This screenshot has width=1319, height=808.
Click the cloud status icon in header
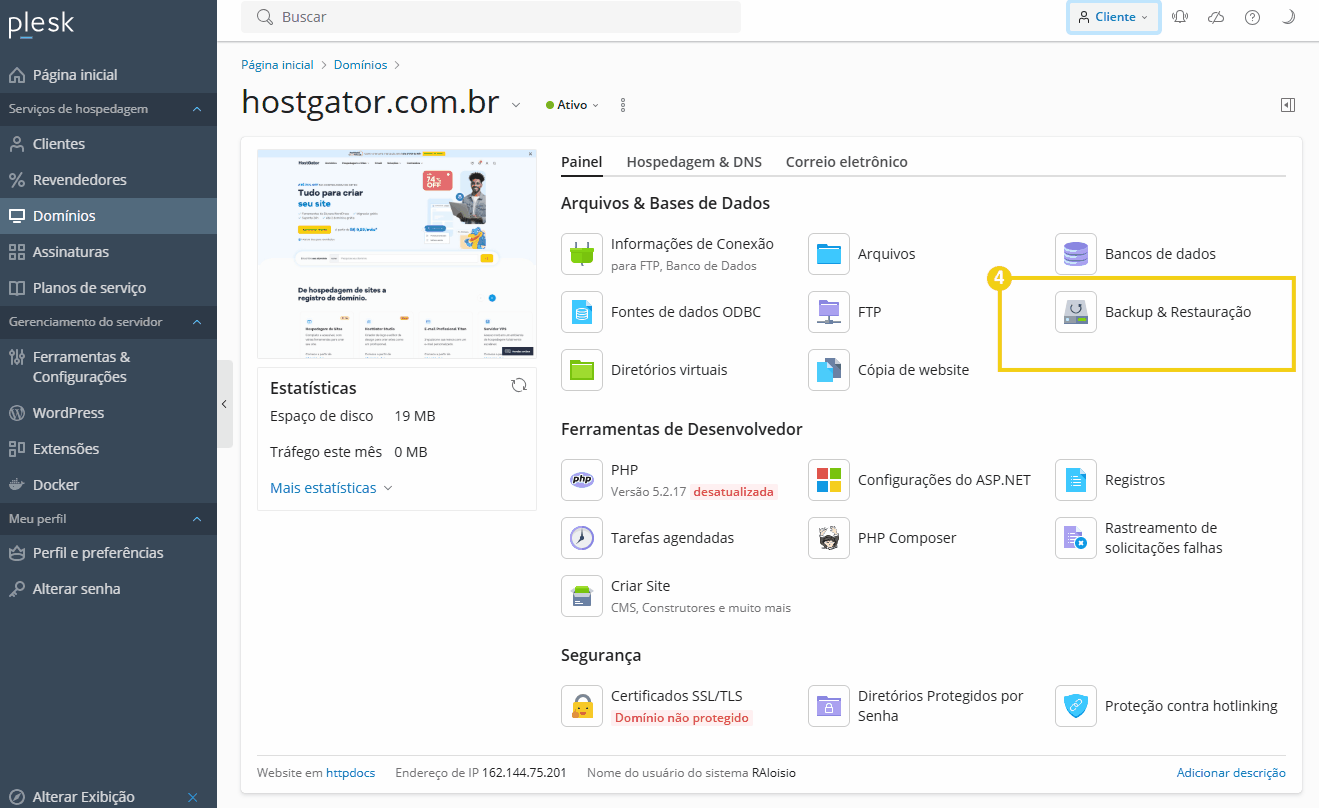pyautogui.click(x=1216, y=17)
